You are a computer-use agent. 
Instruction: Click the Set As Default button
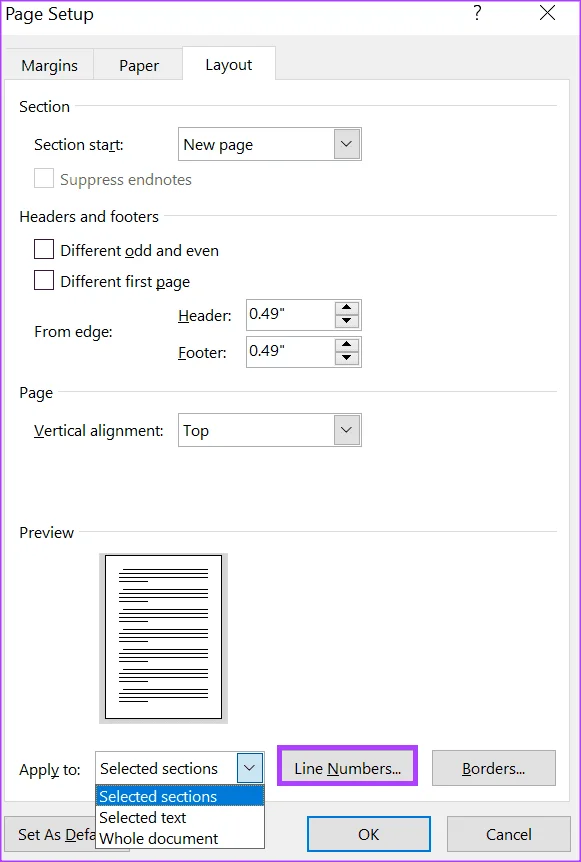pyautogui.click(x=50, y=835)
